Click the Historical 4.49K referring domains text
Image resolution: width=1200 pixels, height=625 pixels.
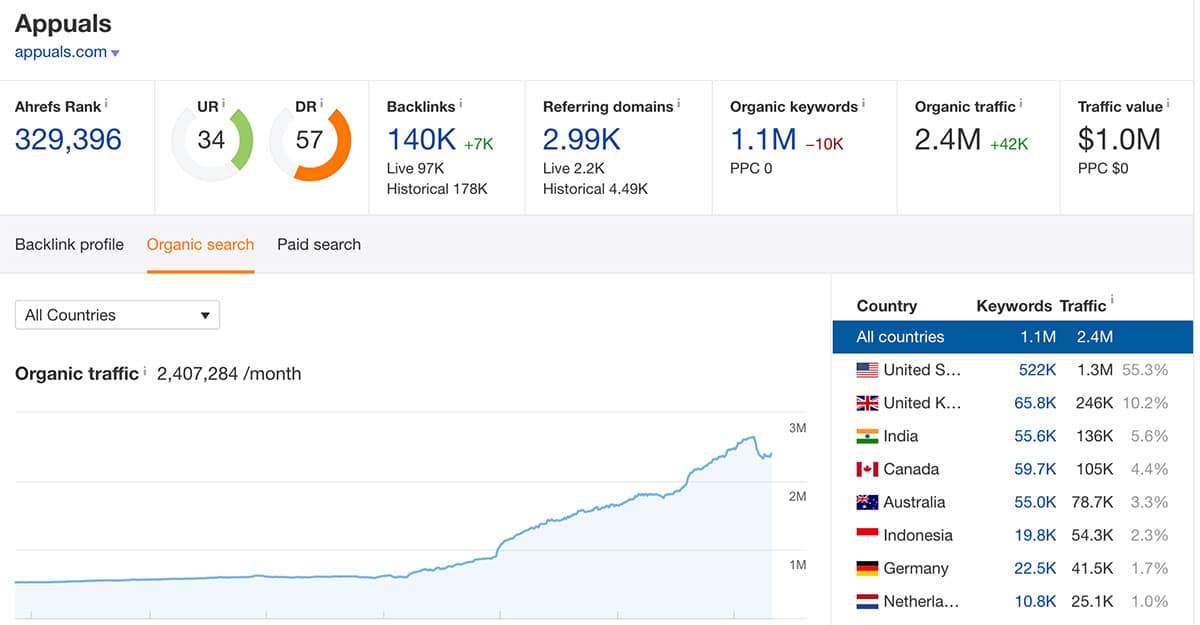point(596,188)
